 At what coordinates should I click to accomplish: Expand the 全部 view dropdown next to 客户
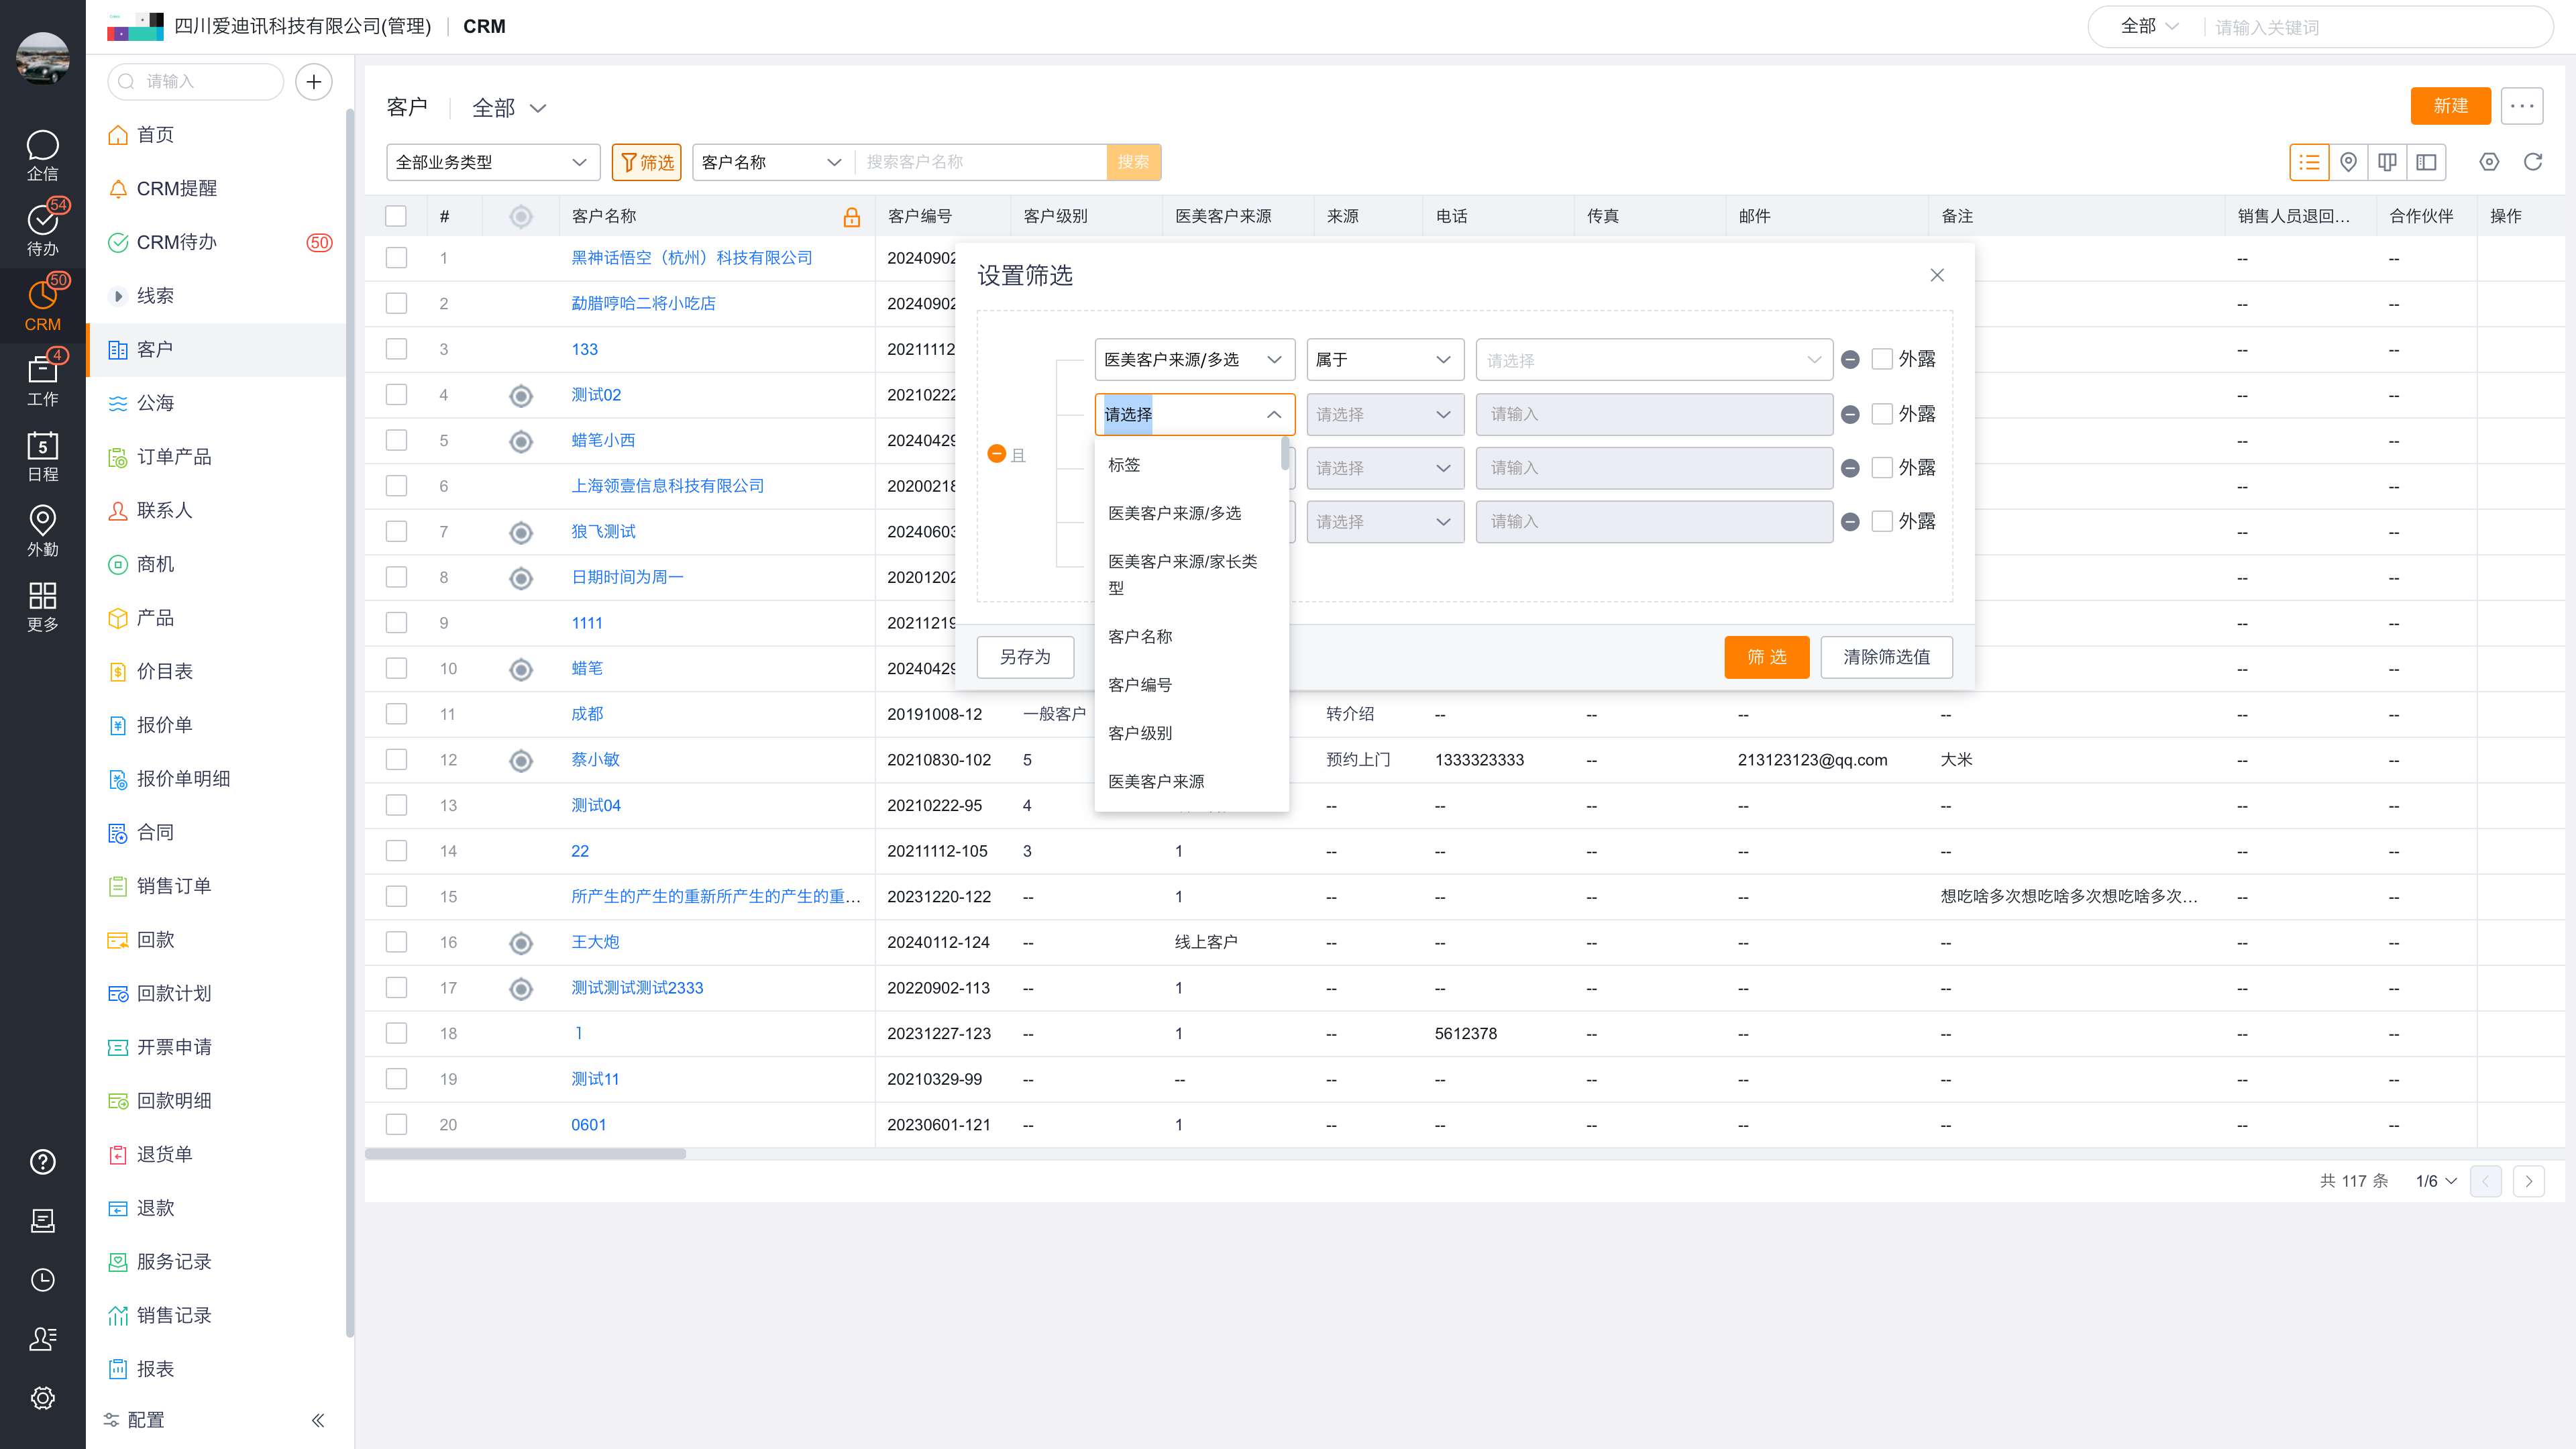pyautogui.click(x=509, y=108)
